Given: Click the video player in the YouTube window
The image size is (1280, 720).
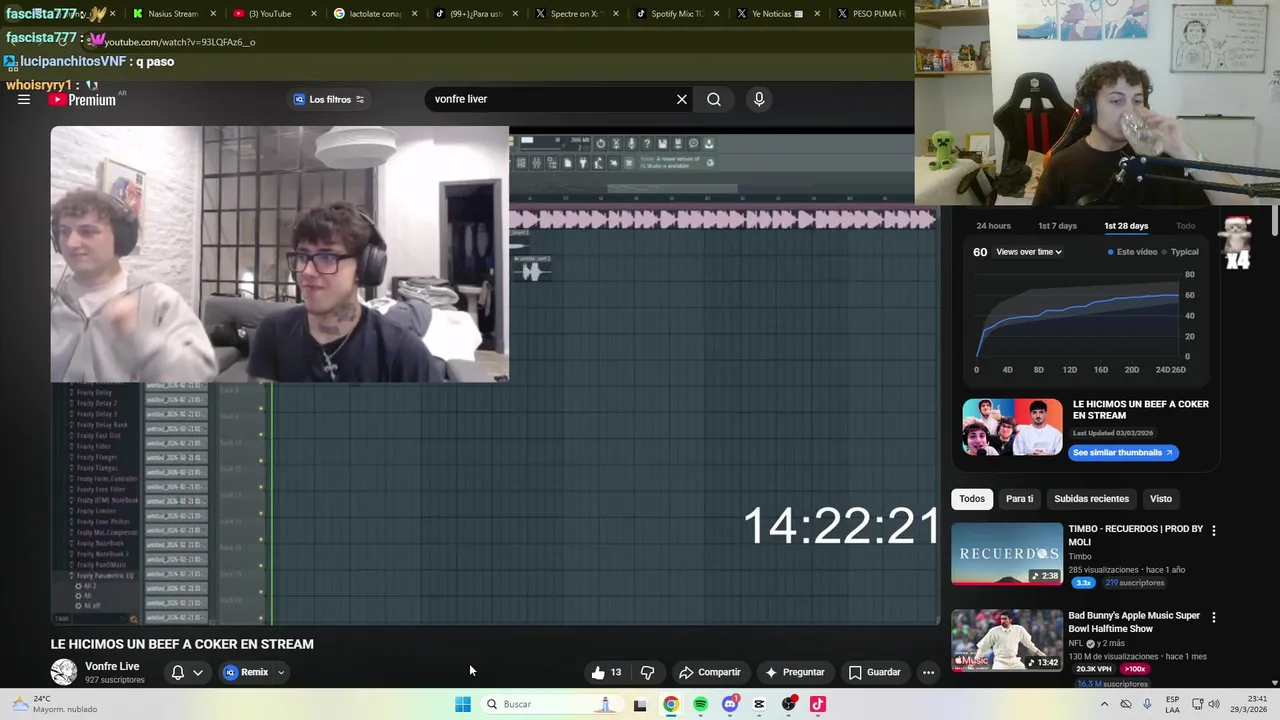Looking at the screenshot, I should [495, 376].
